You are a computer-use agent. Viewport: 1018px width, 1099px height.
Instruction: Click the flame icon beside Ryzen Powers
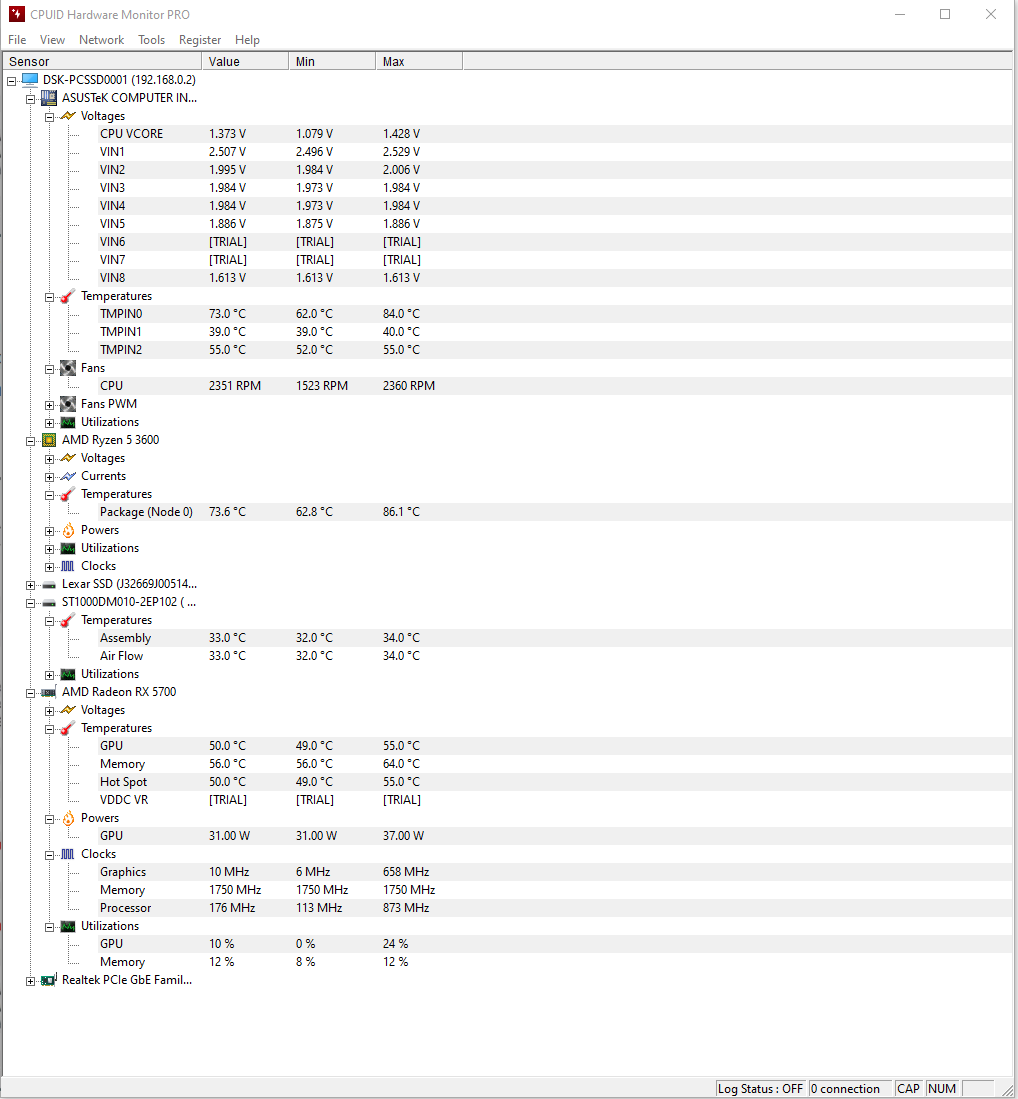[68, 530]
